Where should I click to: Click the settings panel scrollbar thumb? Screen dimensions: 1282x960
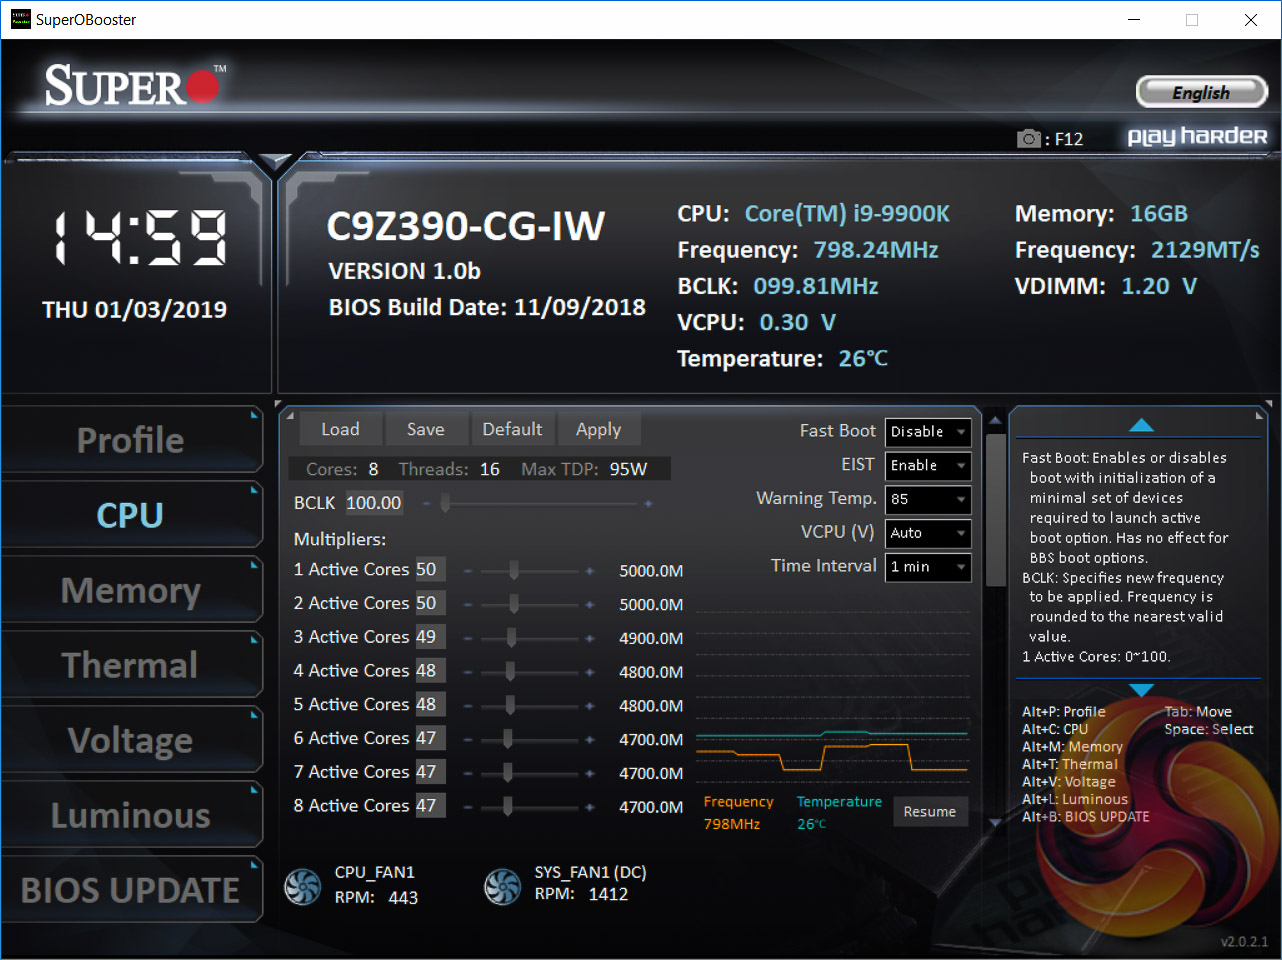click(995, 510)
